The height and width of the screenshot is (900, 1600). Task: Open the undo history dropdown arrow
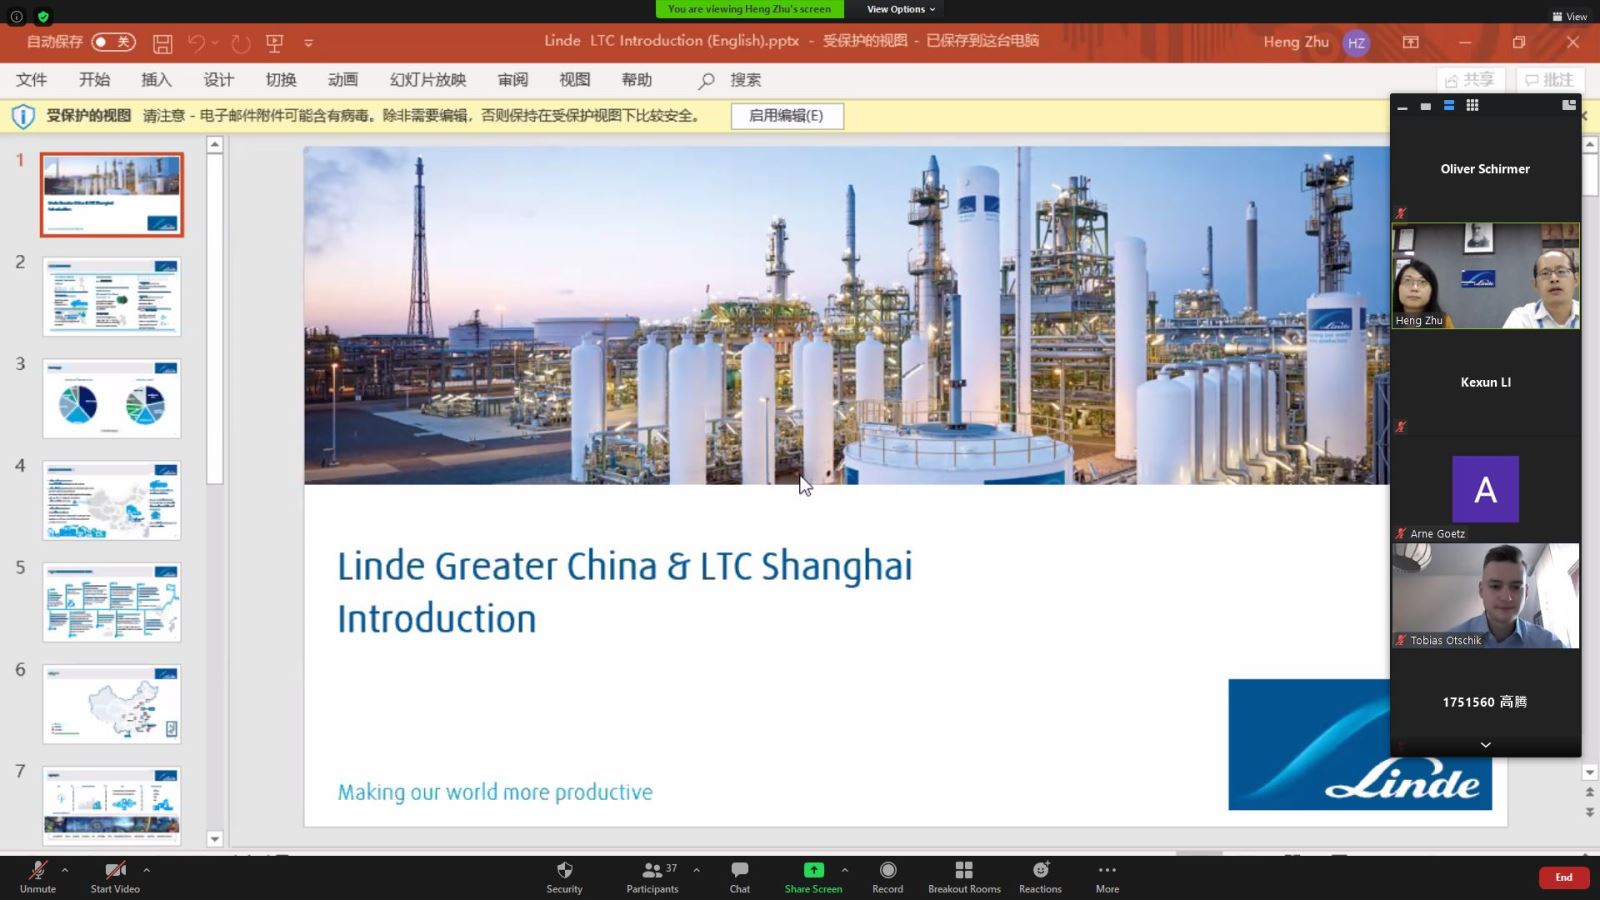click(215, 43)
